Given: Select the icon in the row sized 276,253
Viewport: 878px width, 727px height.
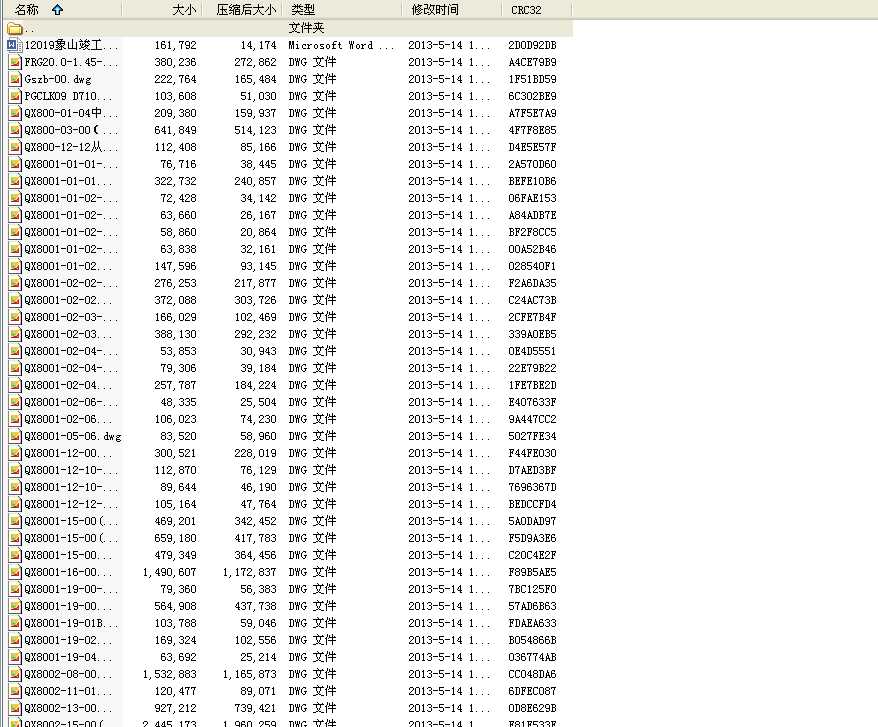Looking at the screenshot, I should click(16, 283).
